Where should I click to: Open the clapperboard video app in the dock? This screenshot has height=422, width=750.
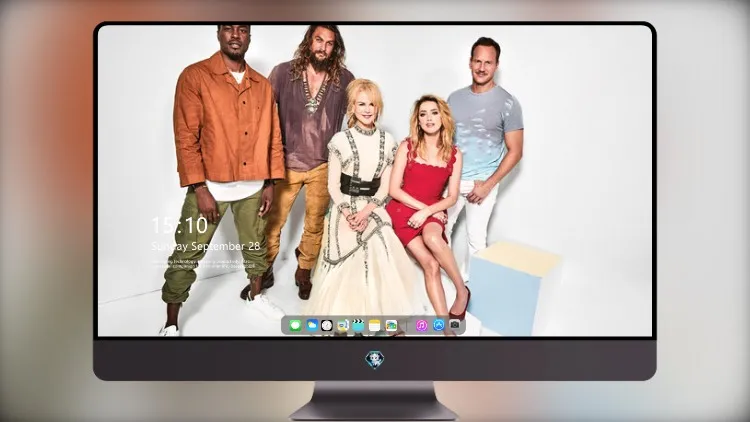coord(358,325)
